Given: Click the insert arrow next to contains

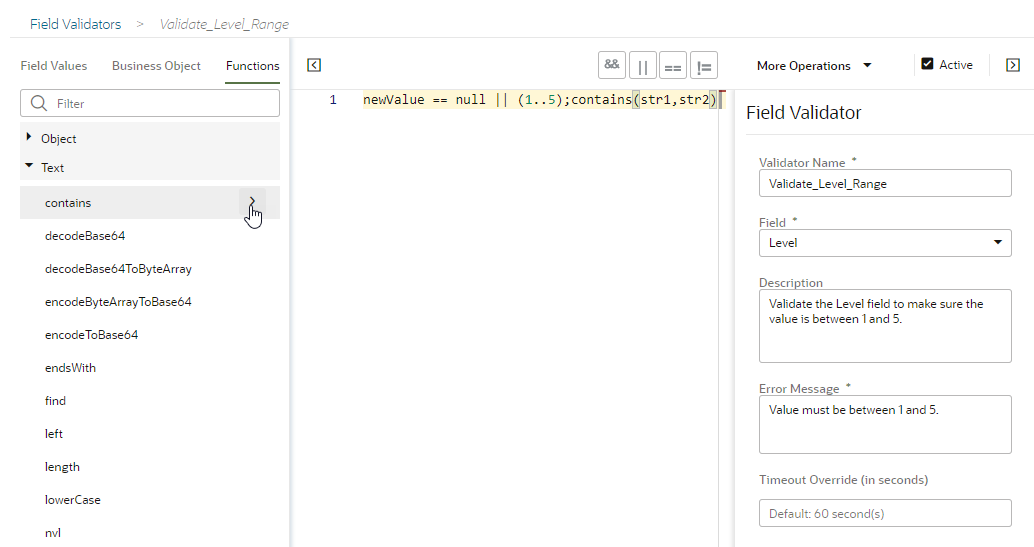Looking at the screenshot, I should point(252,202).
